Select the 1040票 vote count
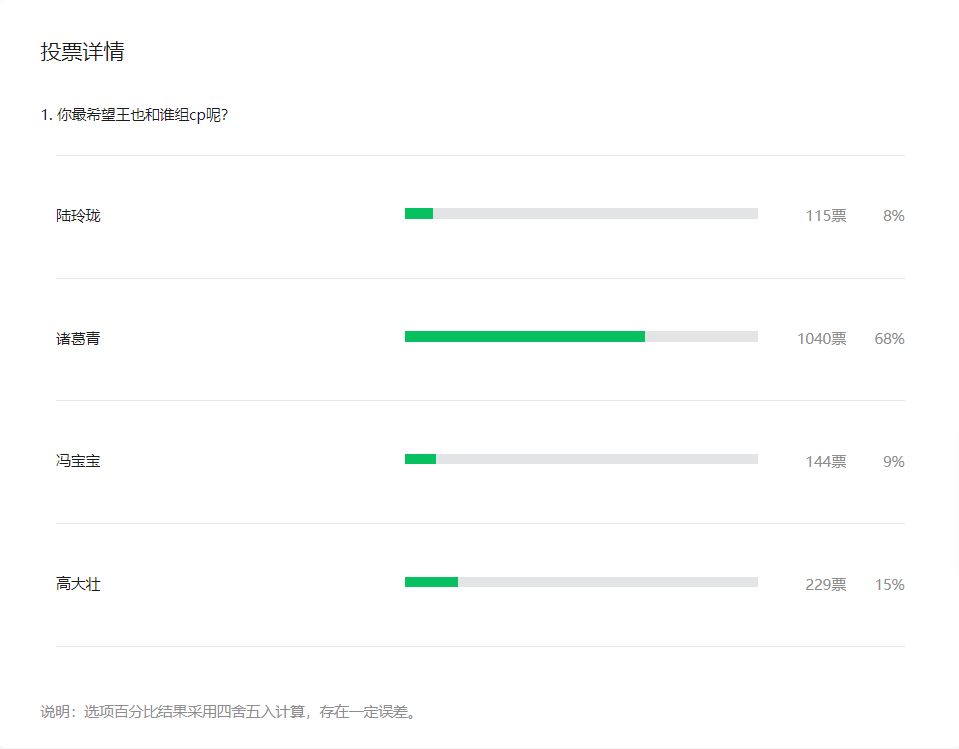The width and height of the screenshot is (959, 749). tap(821, 339)
